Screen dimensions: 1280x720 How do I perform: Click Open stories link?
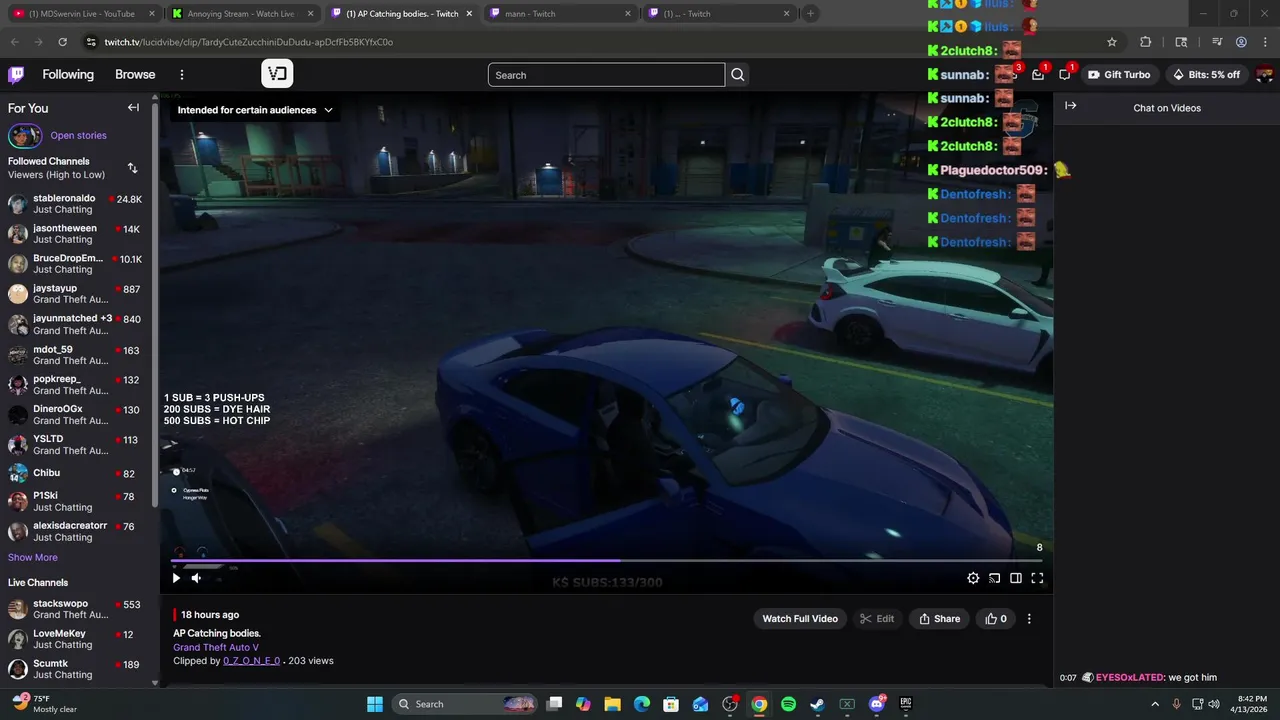[x=78, y=136]
